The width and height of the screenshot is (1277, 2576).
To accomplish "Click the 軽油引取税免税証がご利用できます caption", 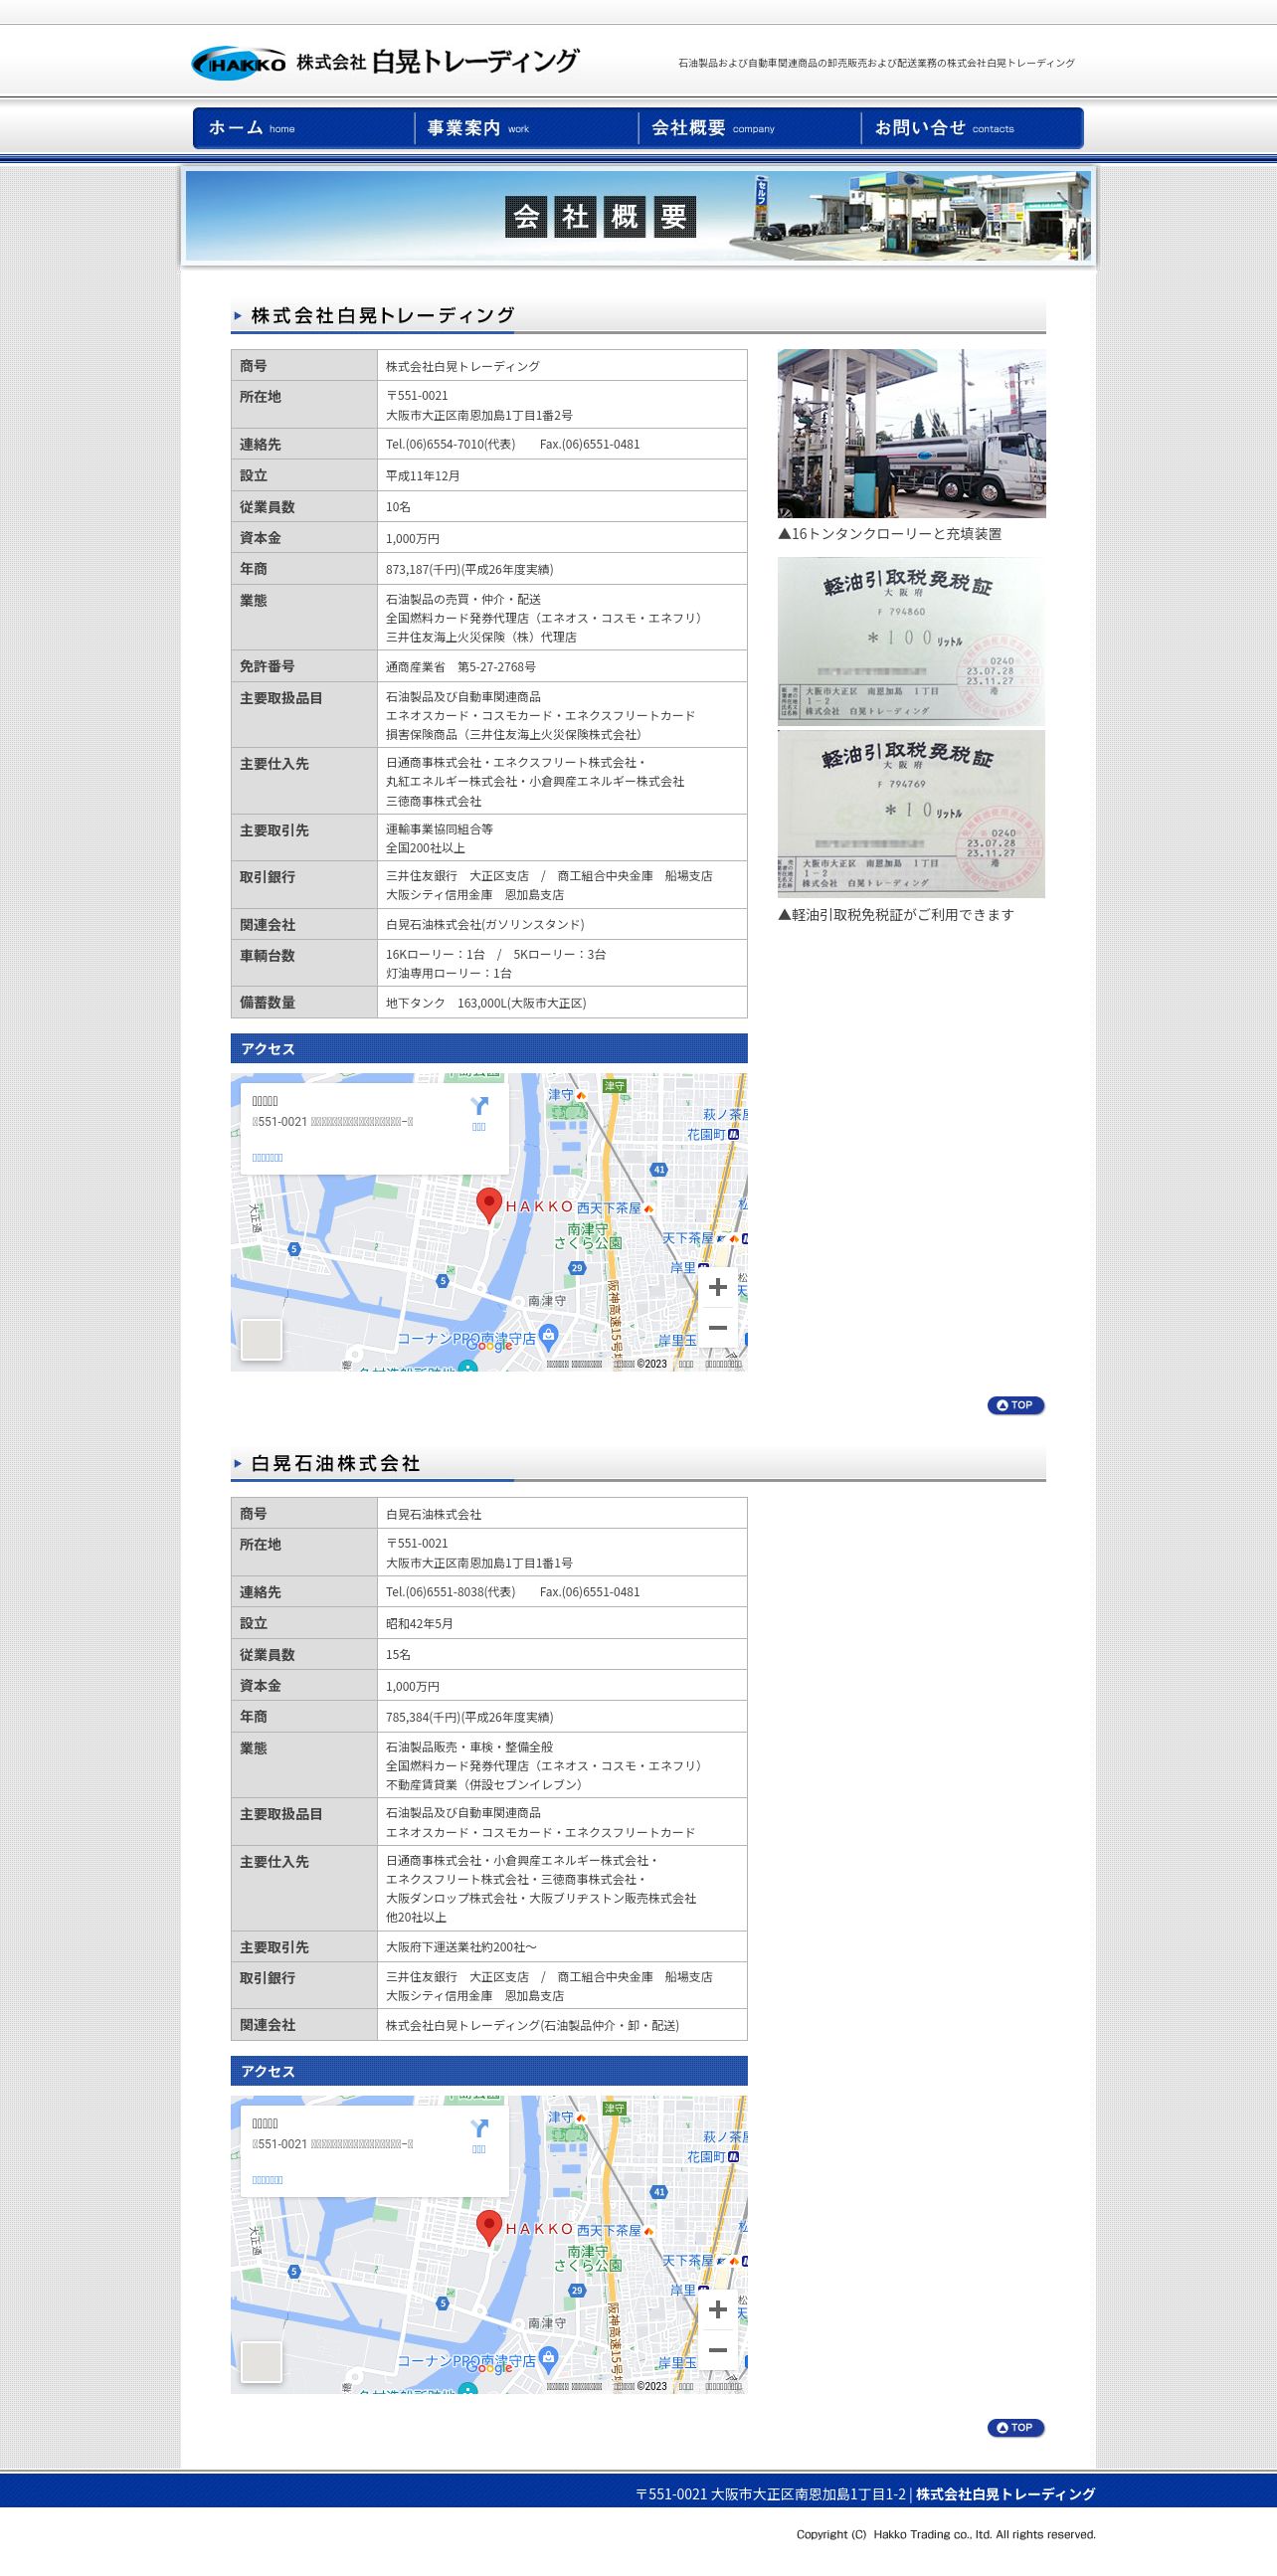I will (x=896, y=915).
